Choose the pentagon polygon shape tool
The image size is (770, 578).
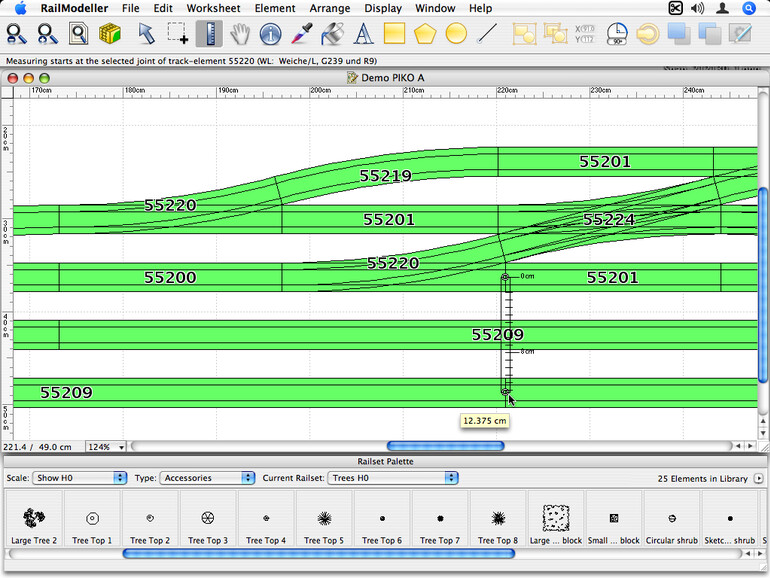tap(425, 34)
